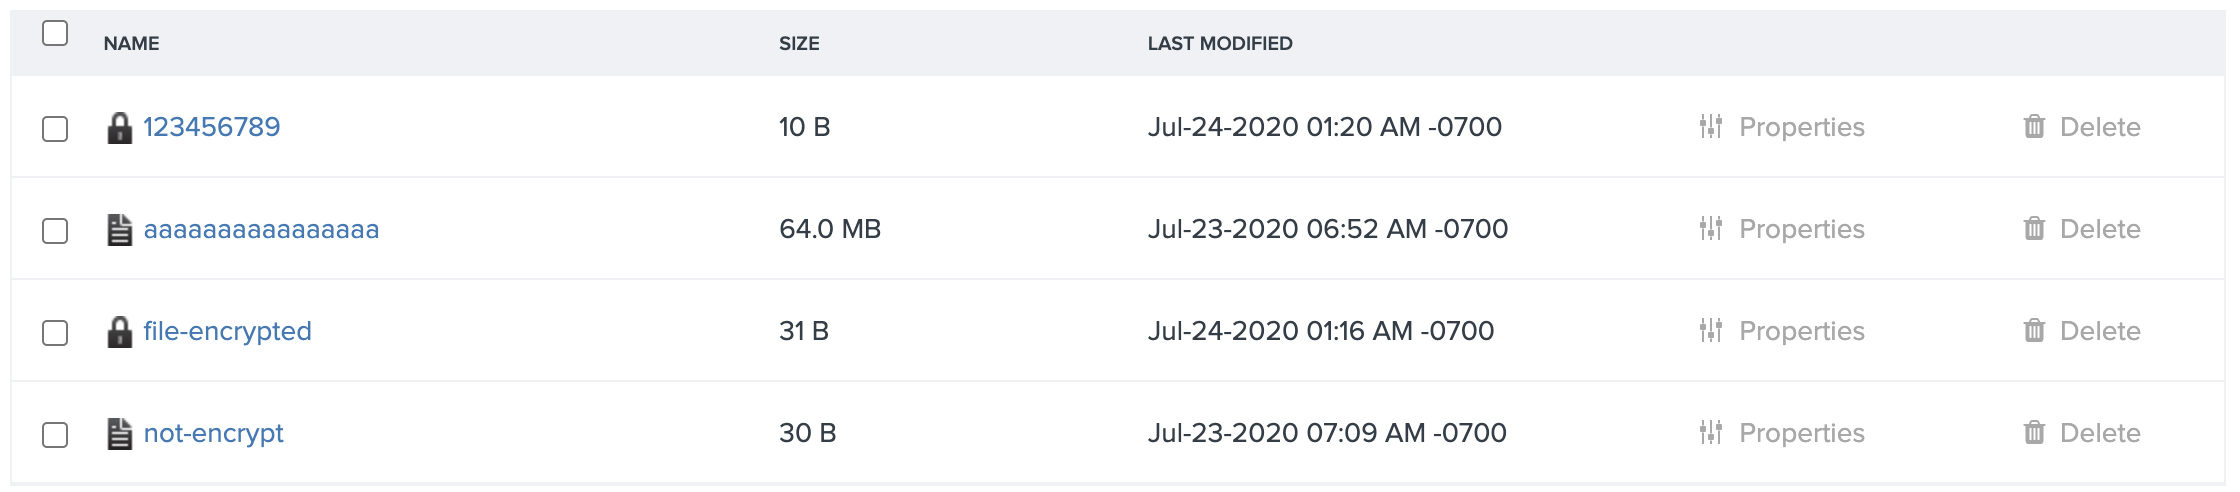Toggle the checkbox next to not-encrypt
The height and width of the screenshot is (492, 2240).
pyautogui.click(x=55, y=435)
